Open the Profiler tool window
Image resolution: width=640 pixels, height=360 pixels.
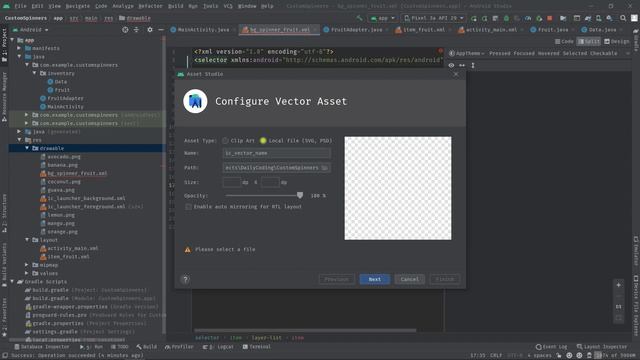pyautogui.click(x=179, y=347)
